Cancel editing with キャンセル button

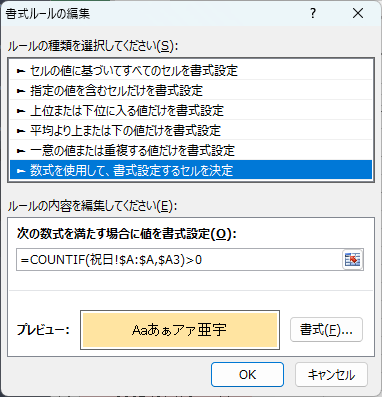tap(331, 375)
